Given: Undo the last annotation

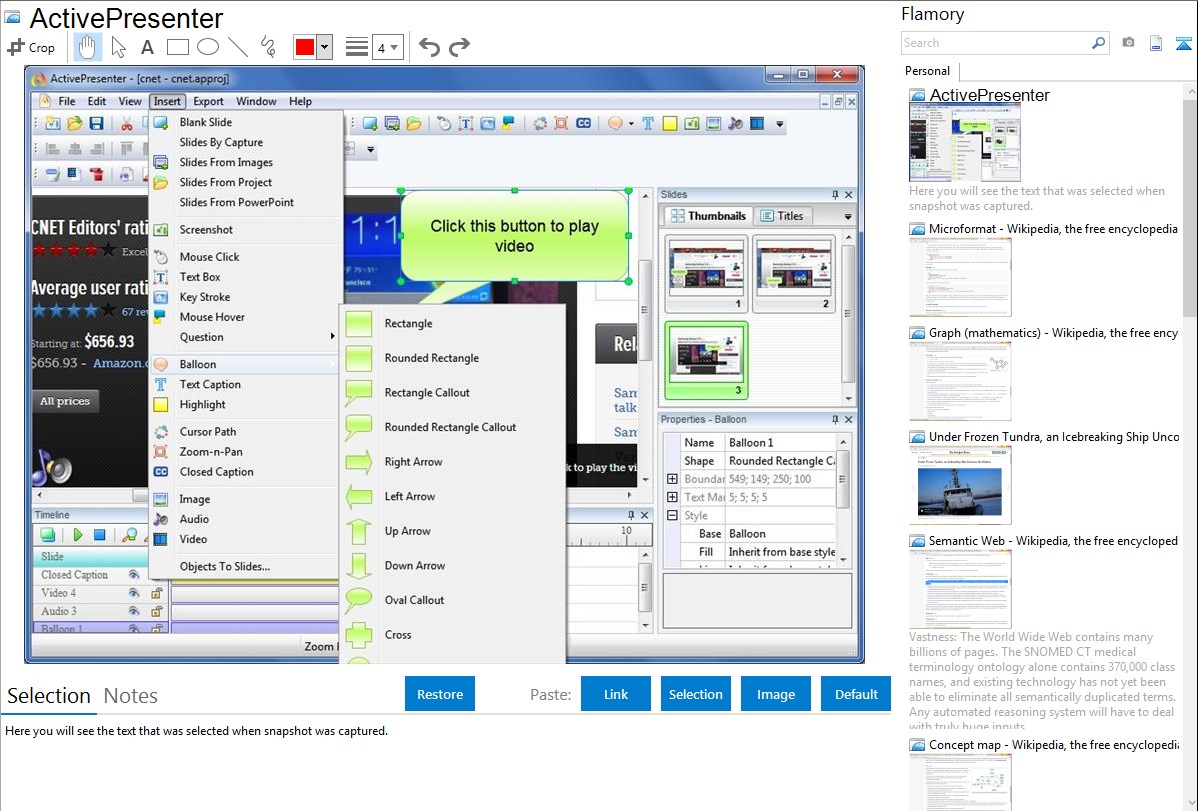Looking at the screenshot, I should (429, 47).
